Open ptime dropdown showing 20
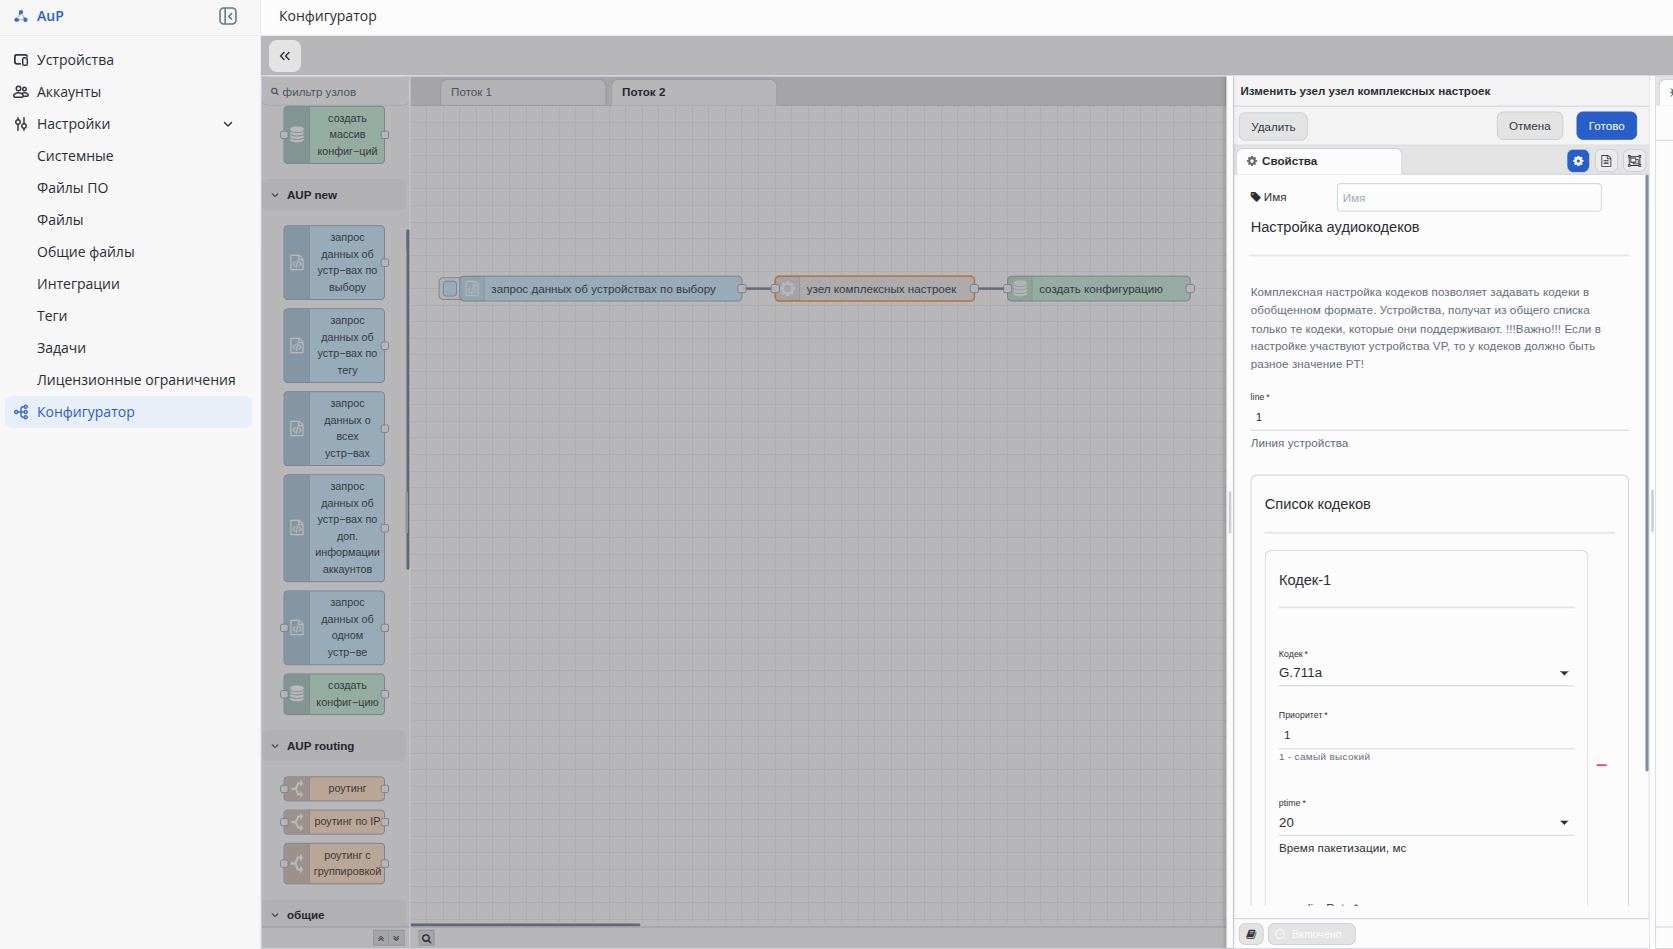1673x949 pixels. (1426, 823)
